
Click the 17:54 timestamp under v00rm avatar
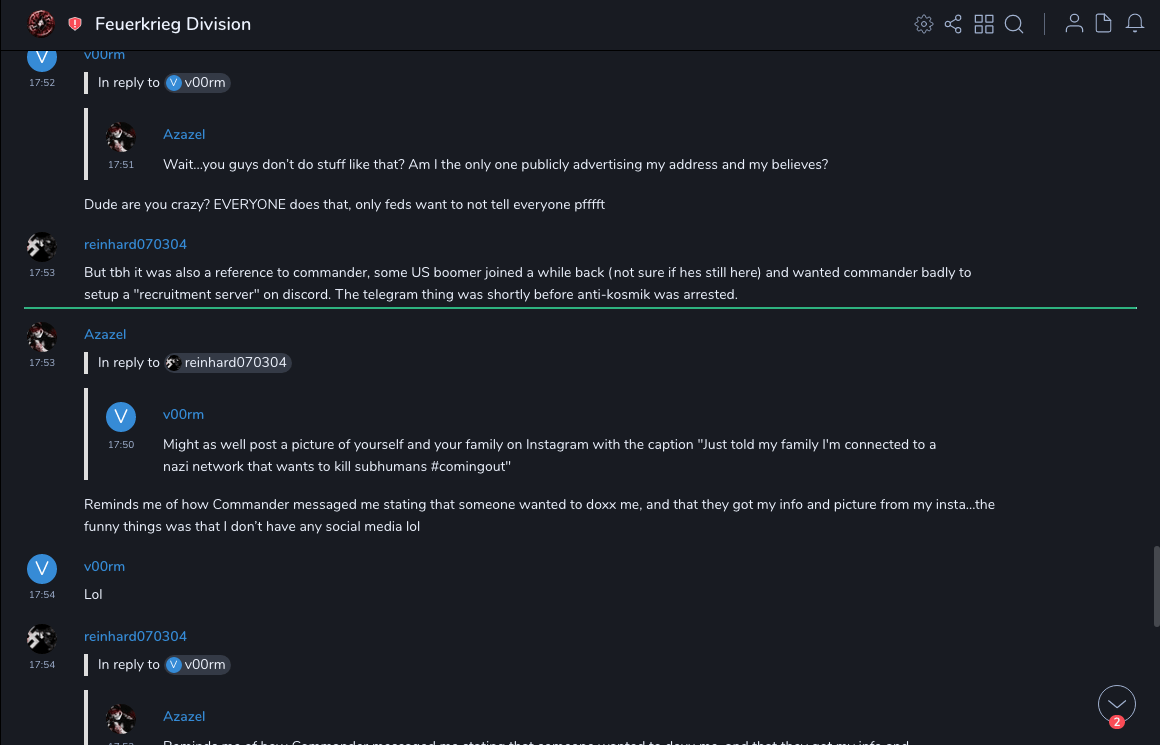click(41, 595)
